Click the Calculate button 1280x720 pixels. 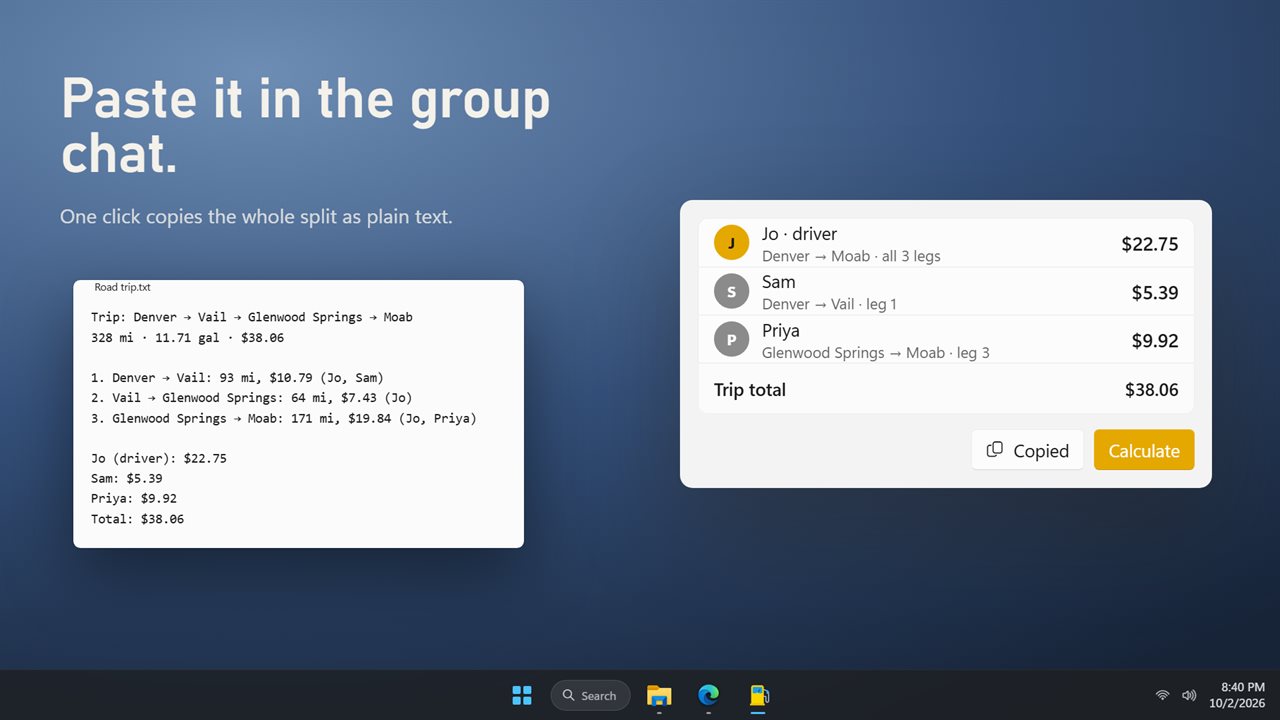click(1144, 450)
